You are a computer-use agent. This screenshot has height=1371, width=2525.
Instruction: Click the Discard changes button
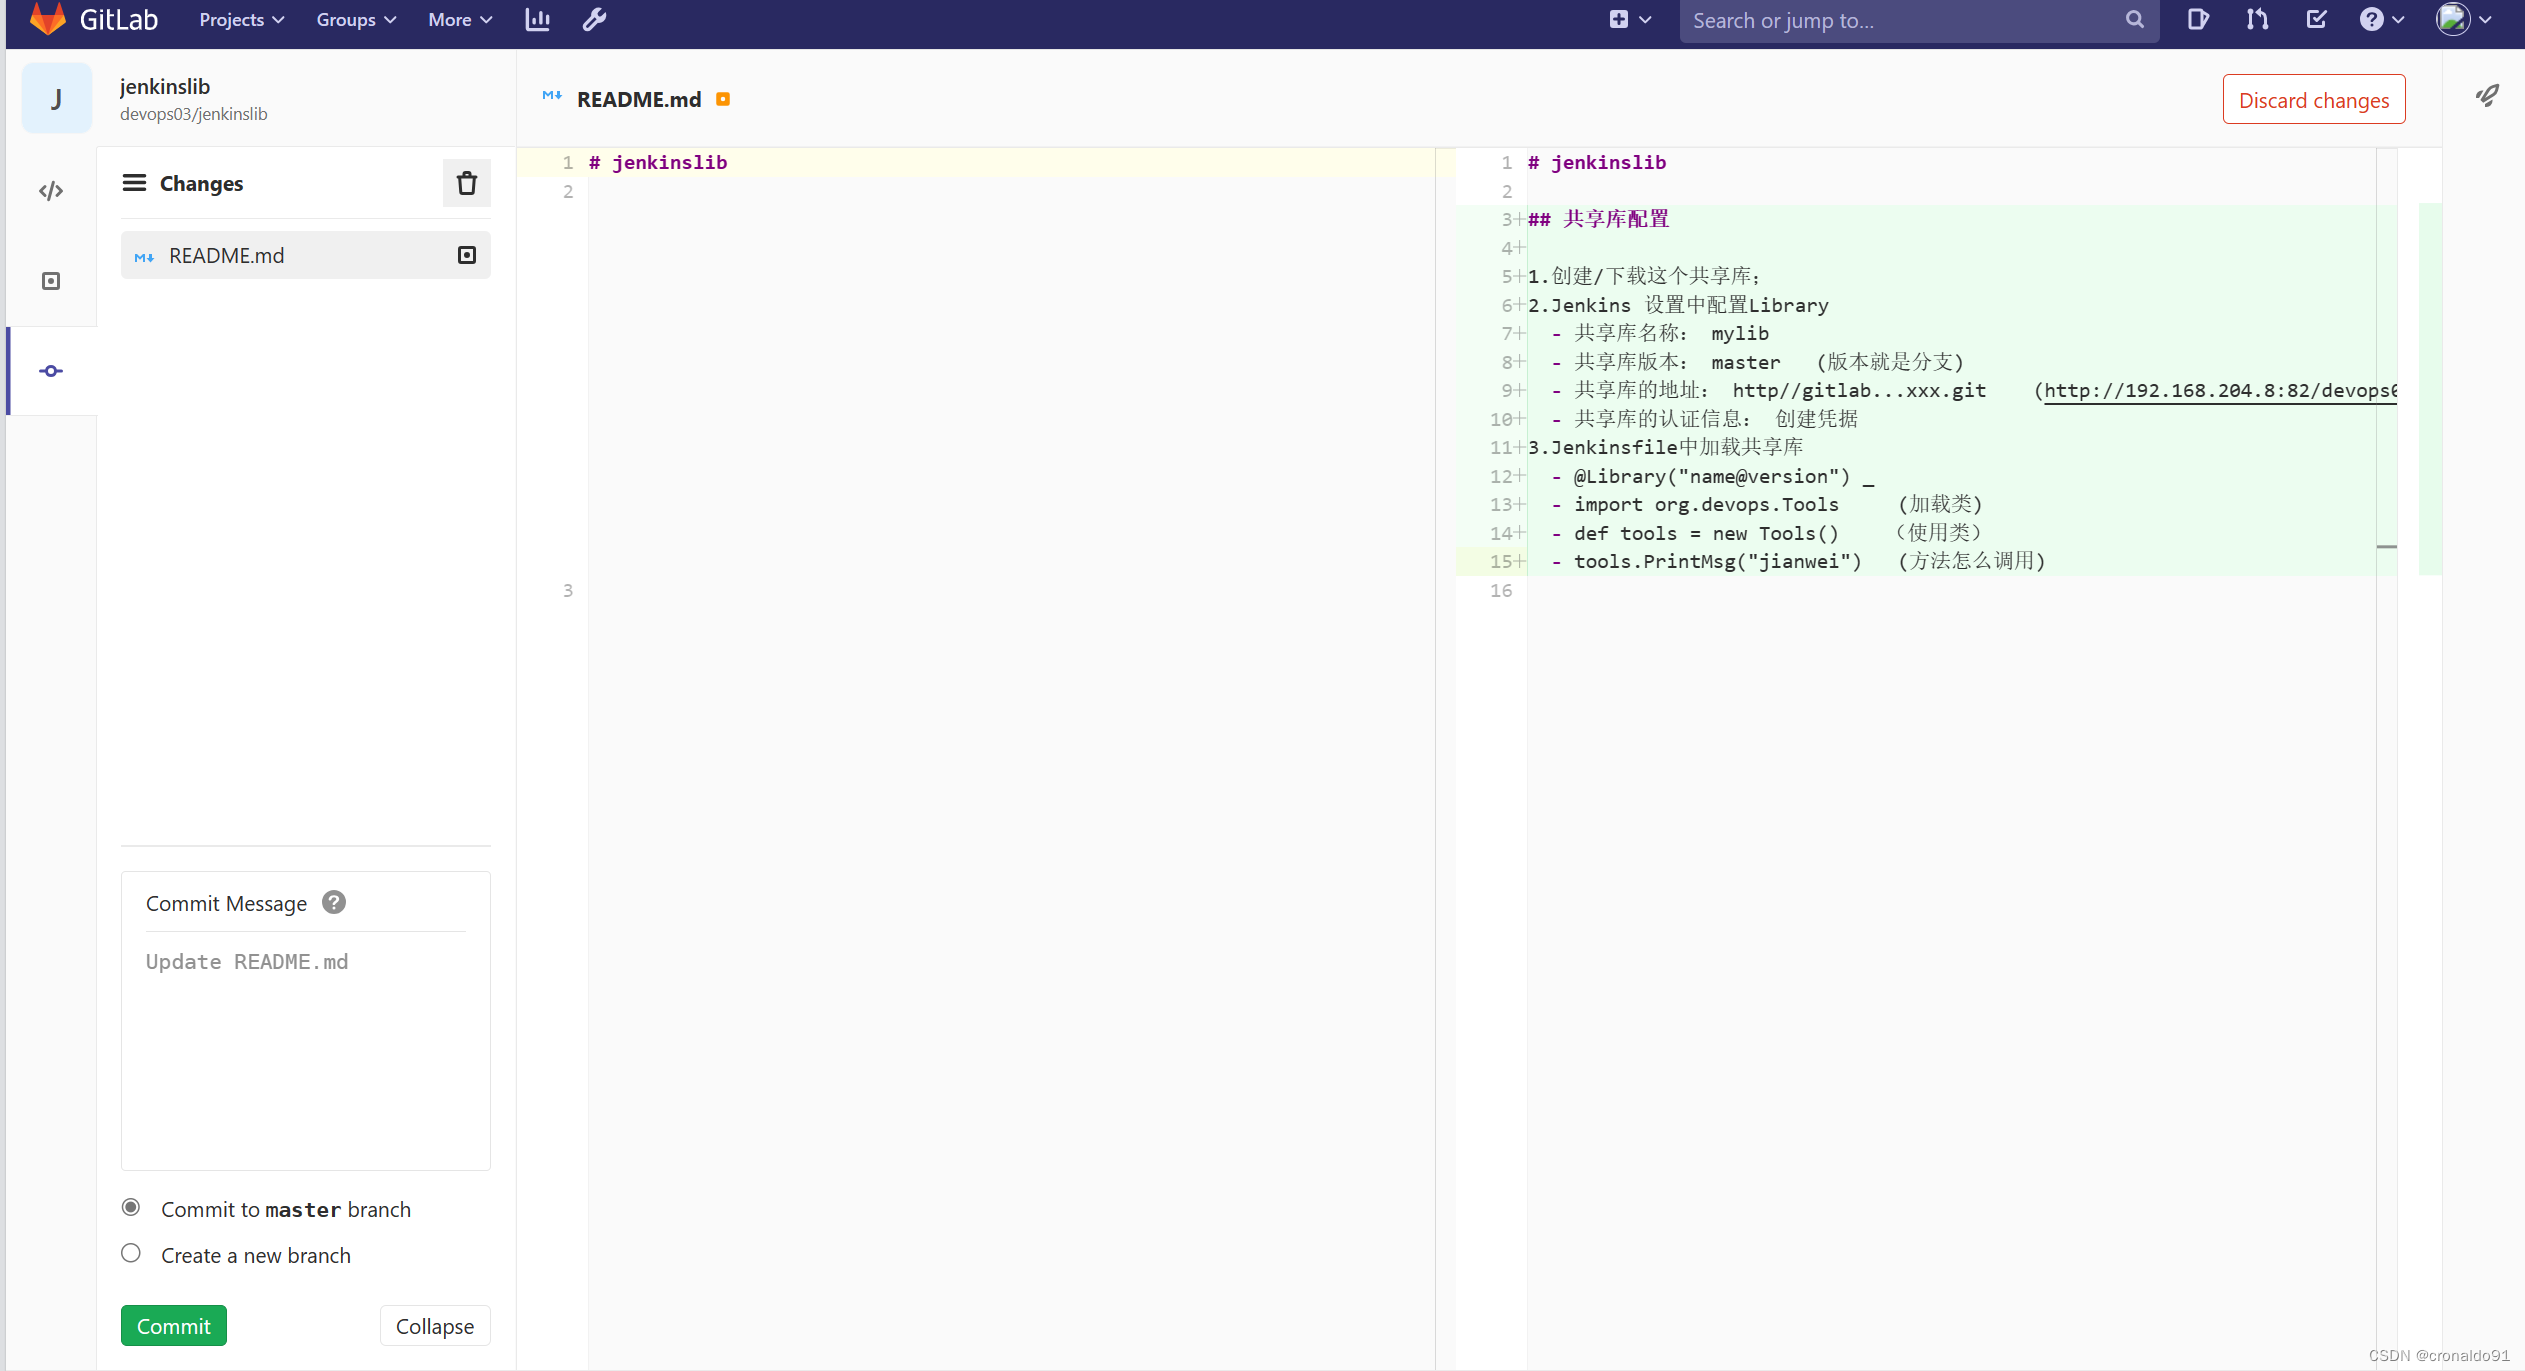(2314, 100)
